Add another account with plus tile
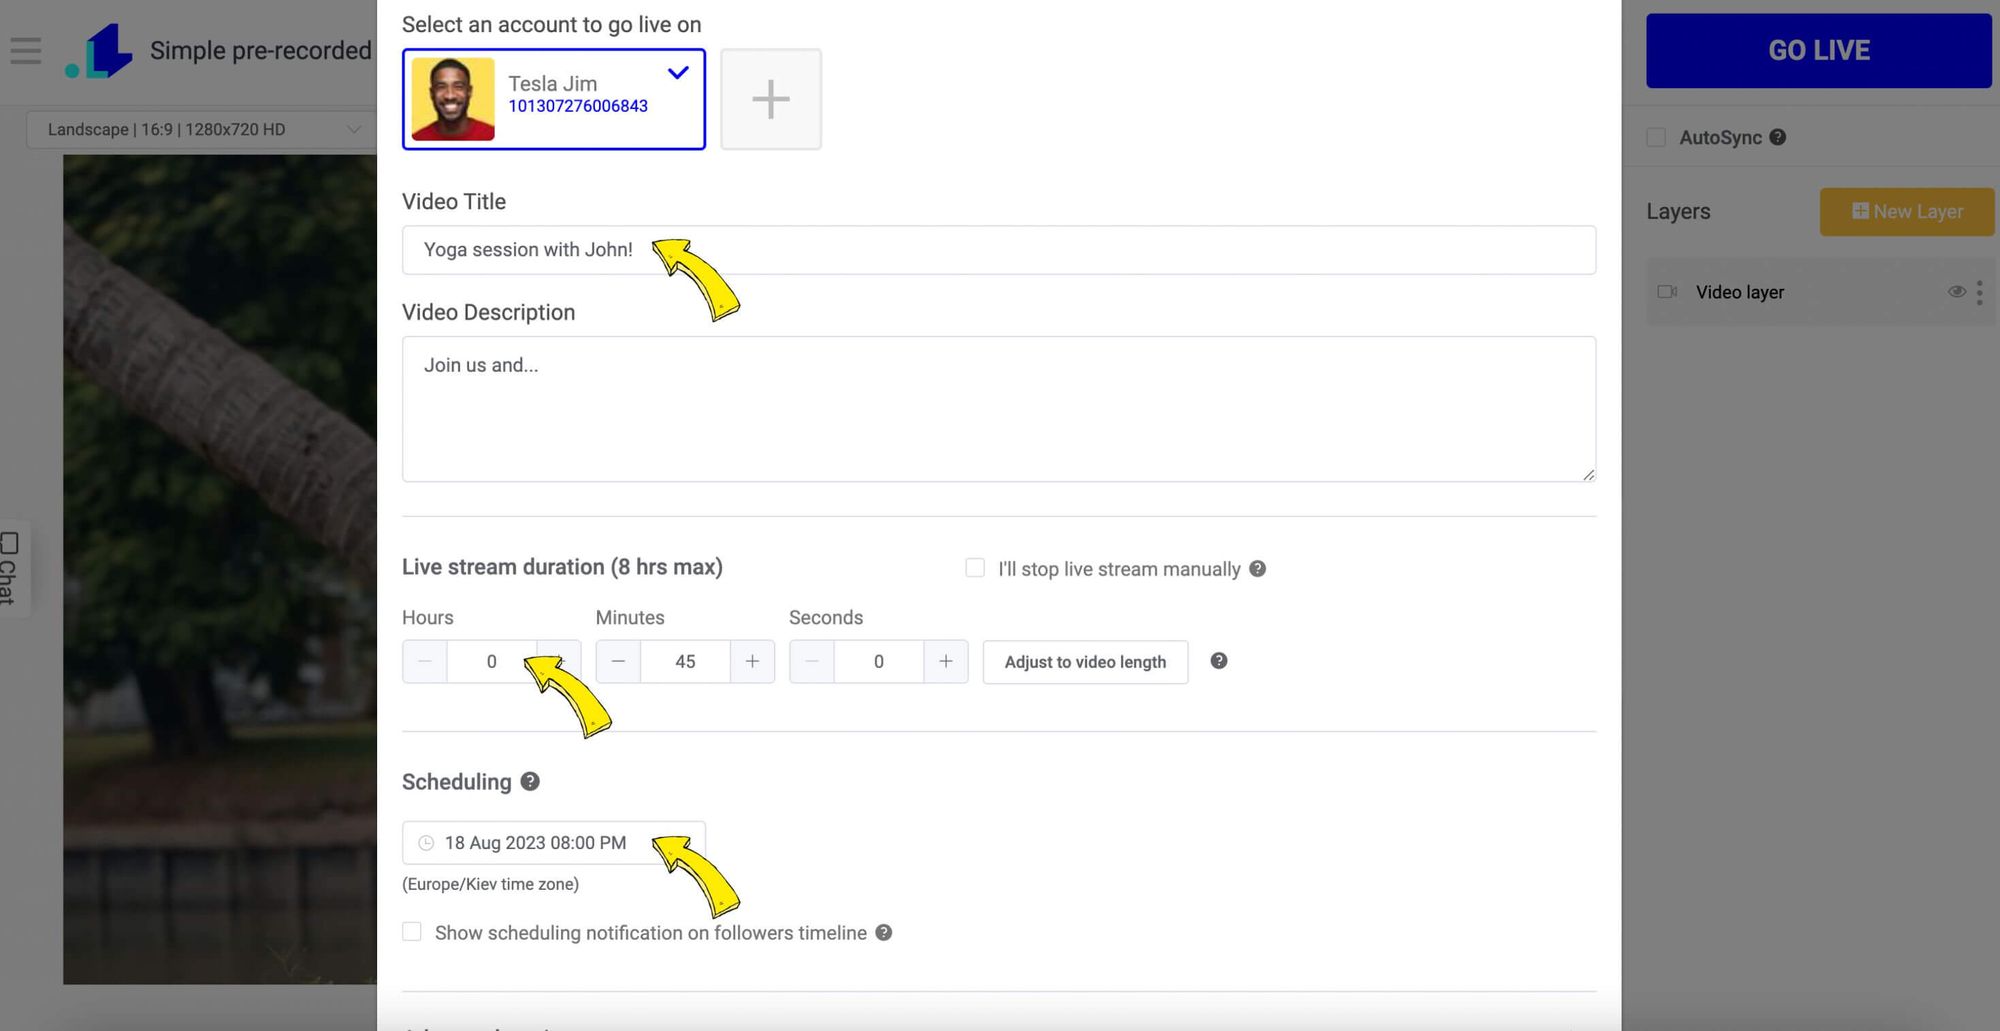Screen dimensions: 2000x1031 point(771,99)
